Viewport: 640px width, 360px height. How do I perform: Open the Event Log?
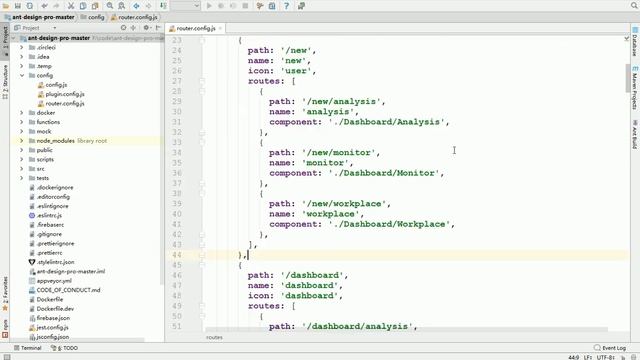(610, 348)
